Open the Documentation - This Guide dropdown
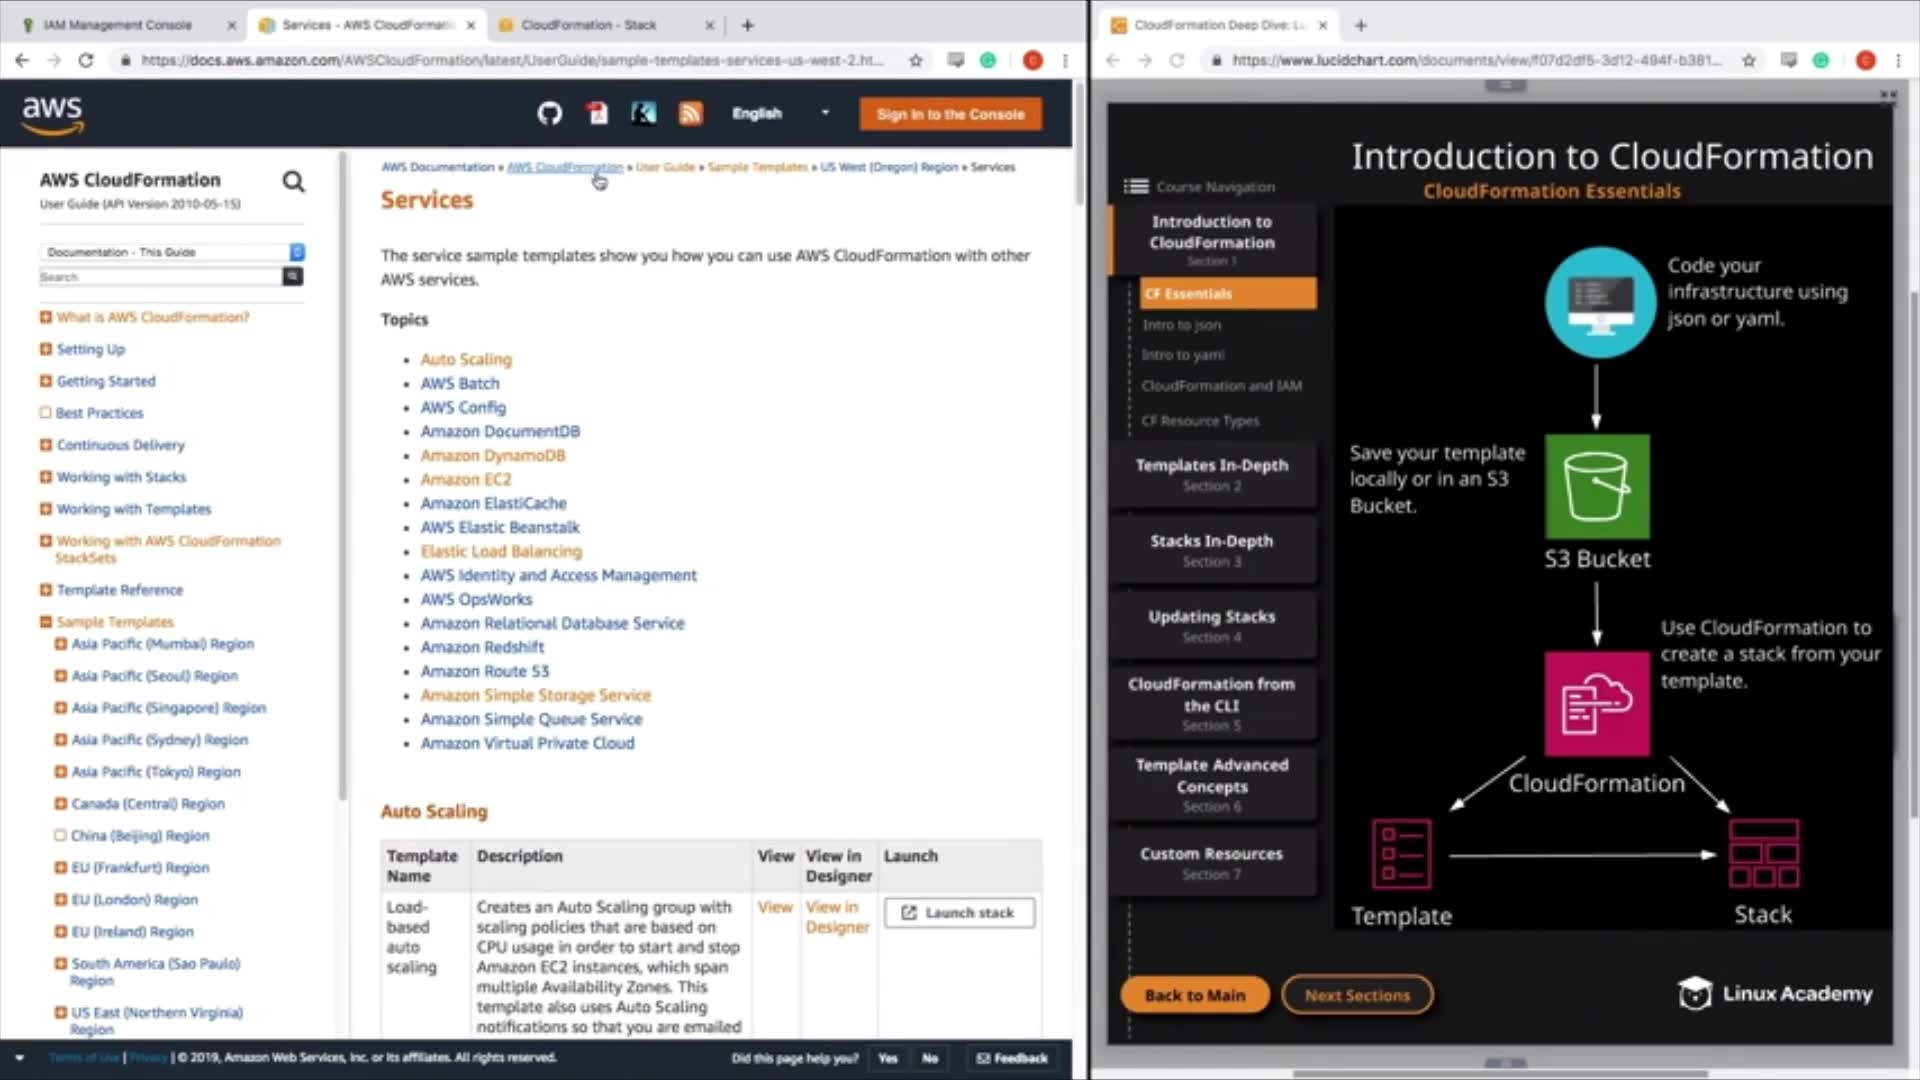 [172, 252]
